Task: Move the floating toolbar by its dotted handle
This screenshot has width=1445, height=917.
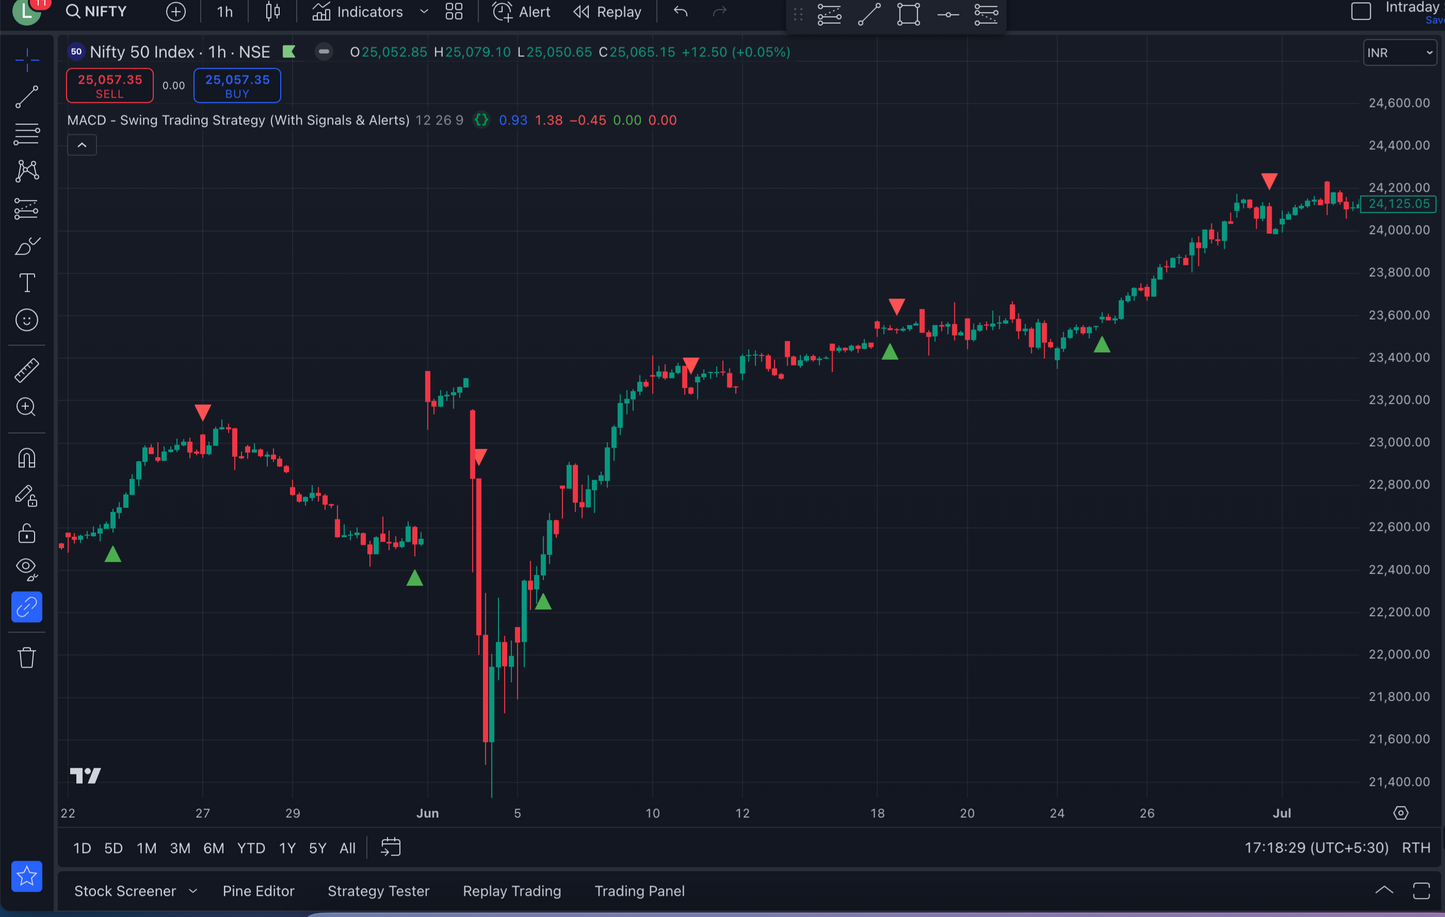Action: [798, 14]
